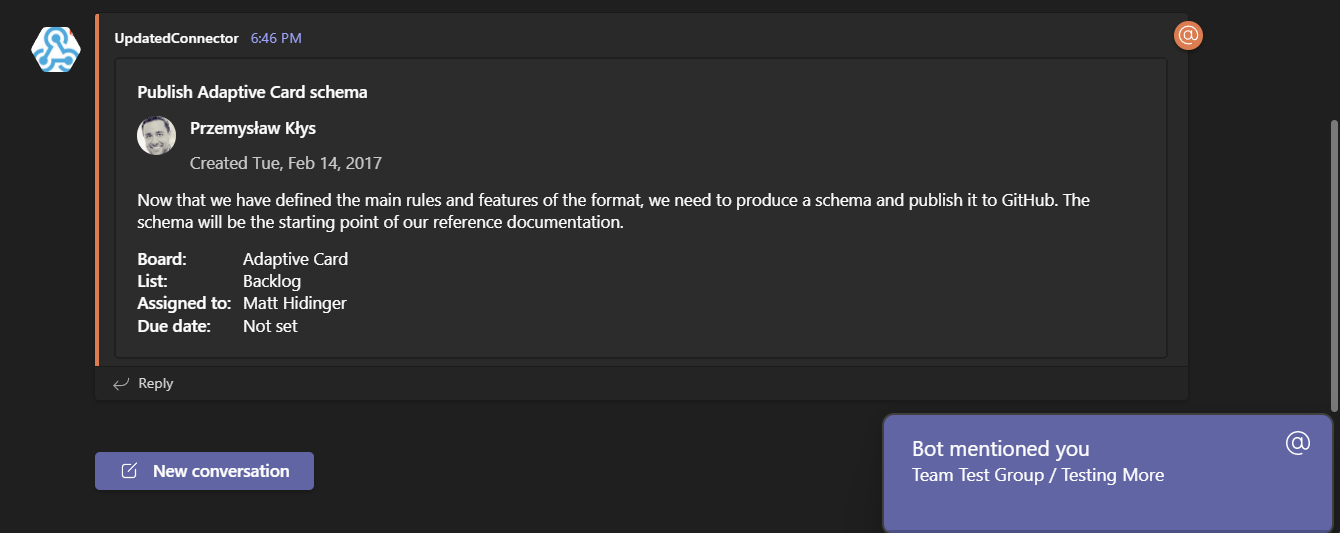Screen dimensions: 1340x533
Task: Click the assignee Matt Hidinger
Action: tap(295, 303)
